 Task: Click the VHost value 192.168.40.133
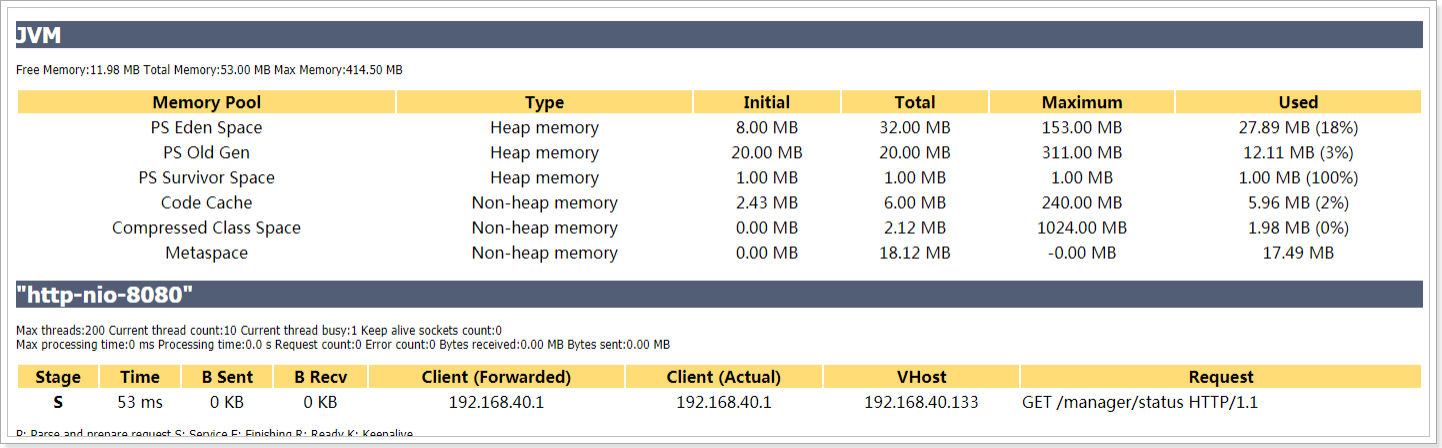coord(921,403)
